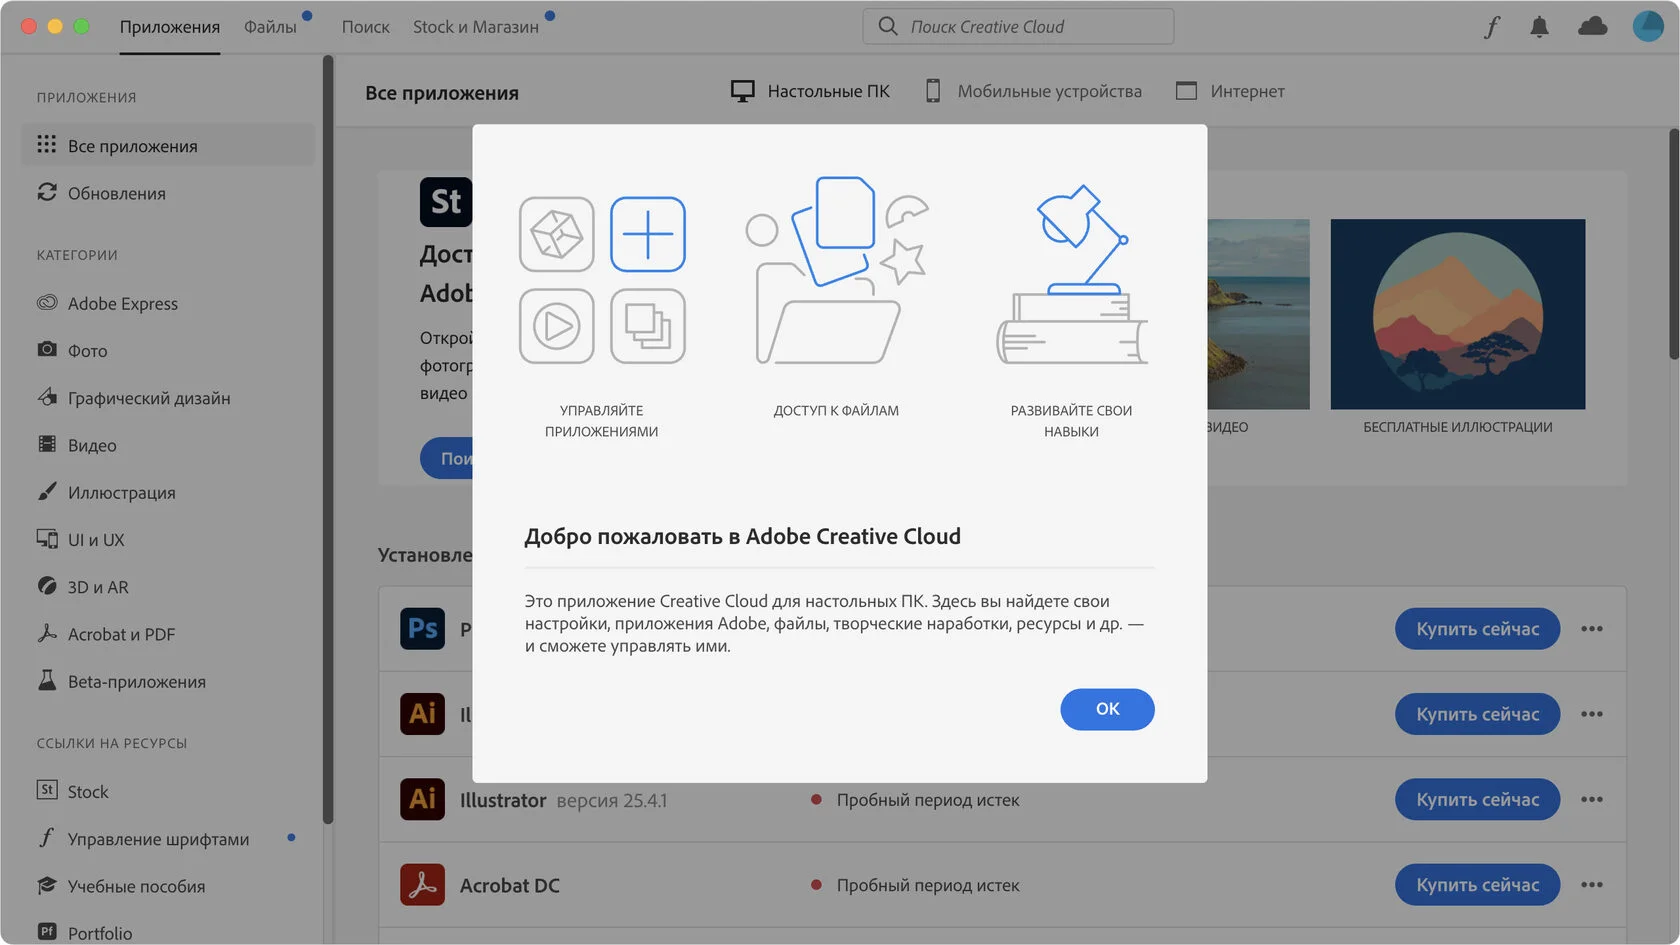Screen dimensions: 1680x945
Task: Click Купить сейчас for Illustrator 25.4.1
Action: point(1477,800)
